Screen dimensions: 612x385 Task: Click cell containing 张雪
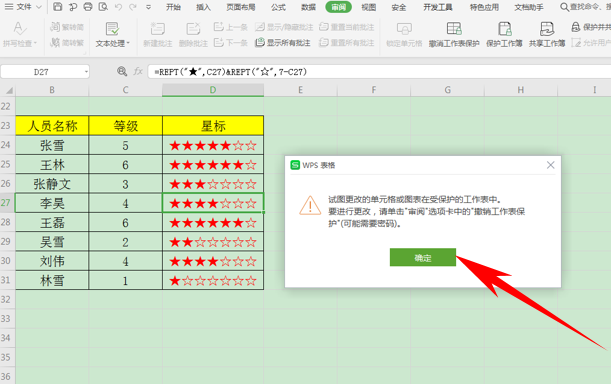pyautogui.click(x=52, y=145)
